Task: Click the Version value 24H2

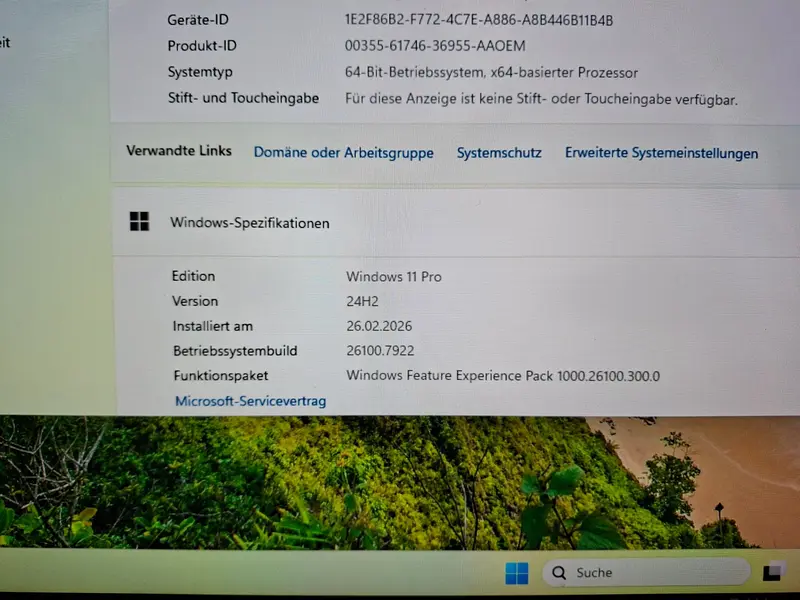Action: (x=362, y=302)
